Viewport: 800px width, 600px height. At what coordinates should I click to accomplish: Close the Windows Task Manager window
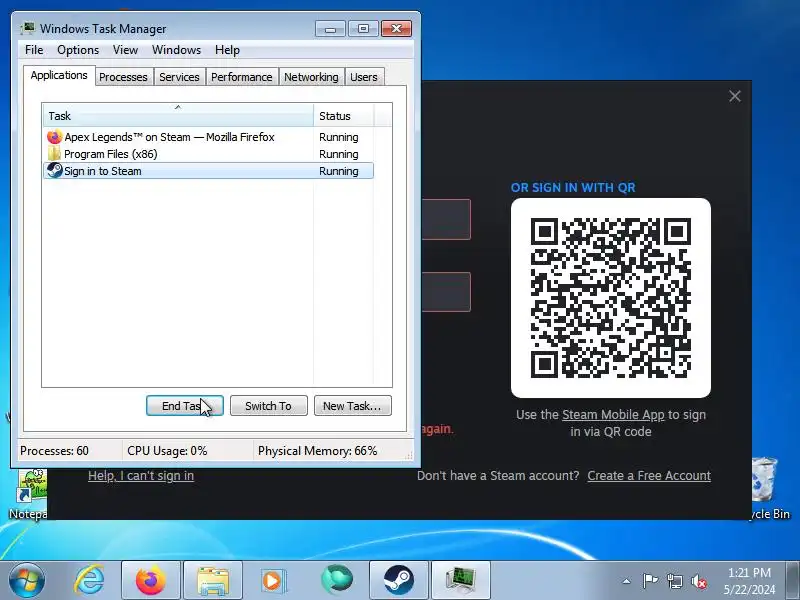[x=396, y=29]
